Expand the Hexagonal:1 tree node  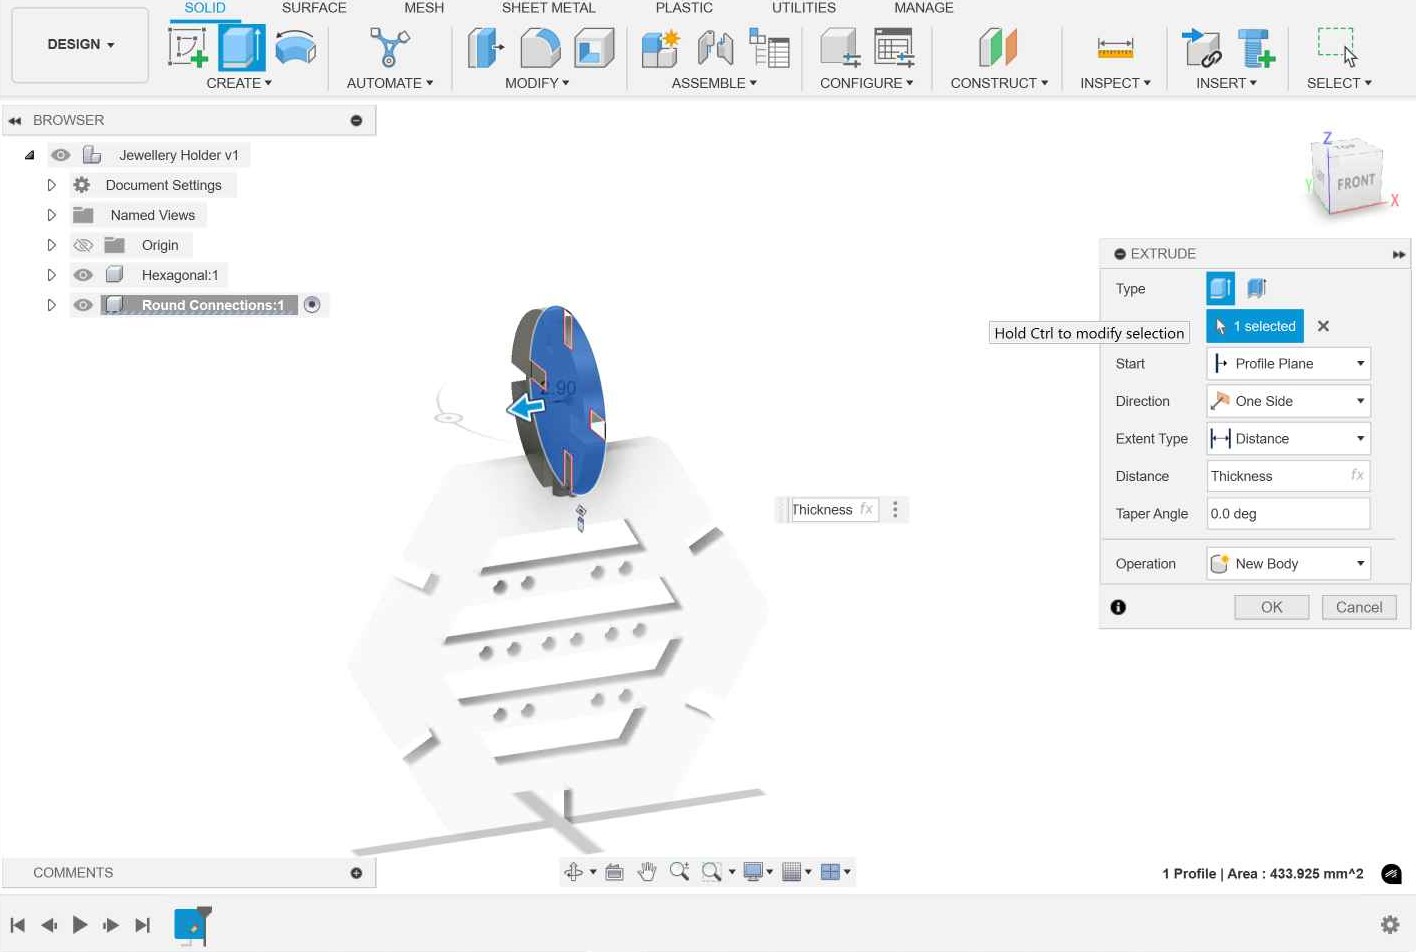(x=51, y=275)
